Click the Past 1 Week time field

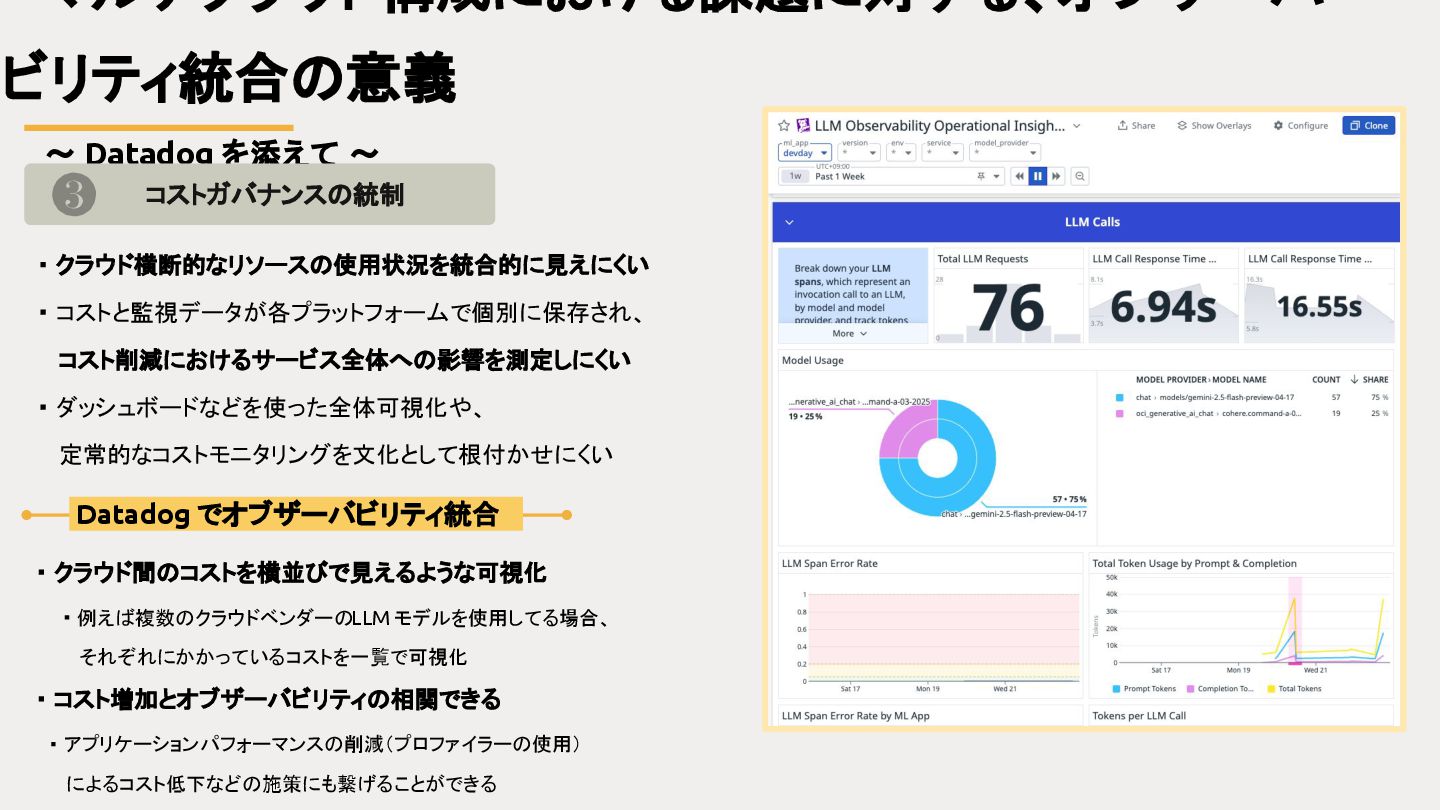890,176
